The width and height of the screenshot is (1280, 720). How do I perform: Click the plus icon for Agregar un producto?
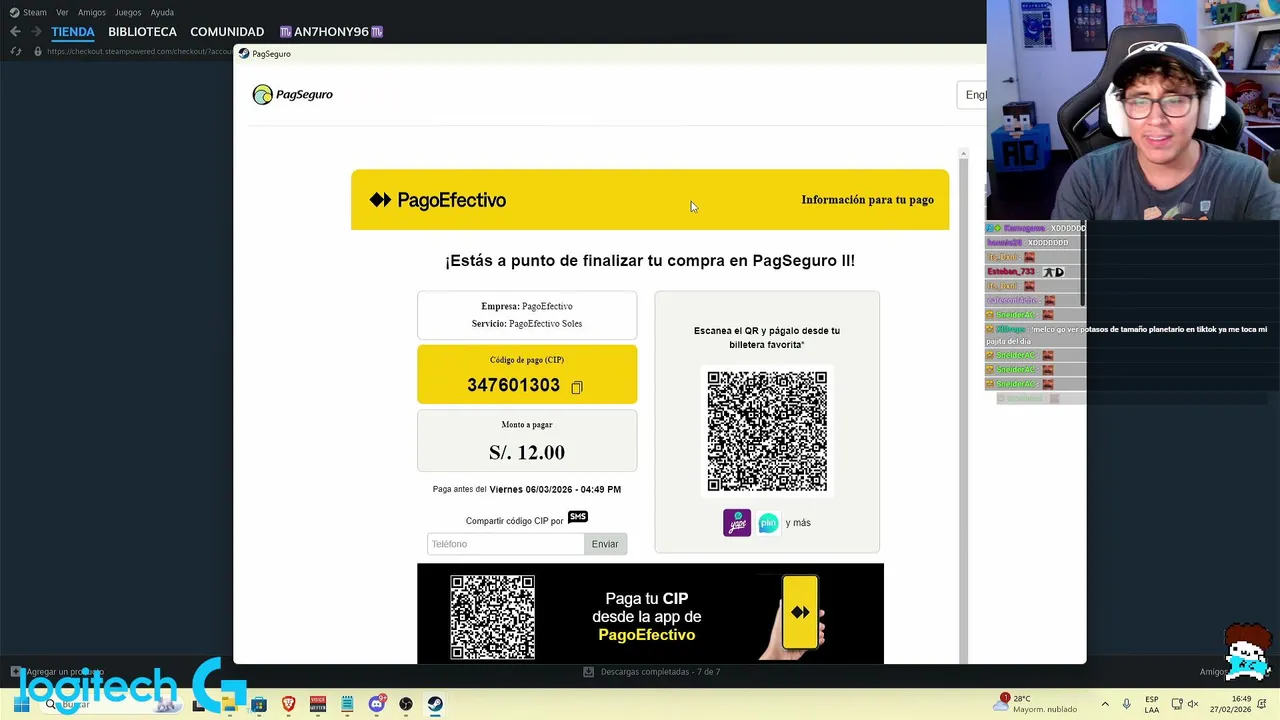[x=16, y=672]
